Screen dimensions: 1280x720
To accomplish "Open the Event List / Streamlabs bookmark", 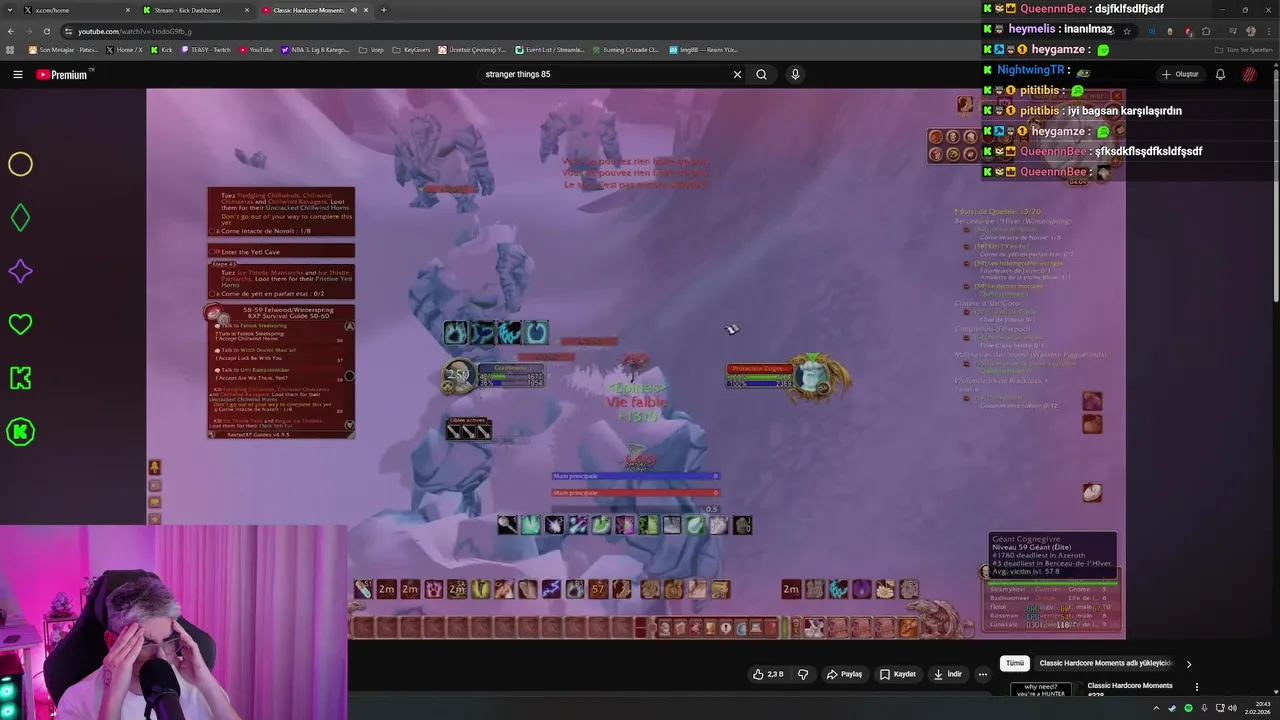I will pos(550,49).
